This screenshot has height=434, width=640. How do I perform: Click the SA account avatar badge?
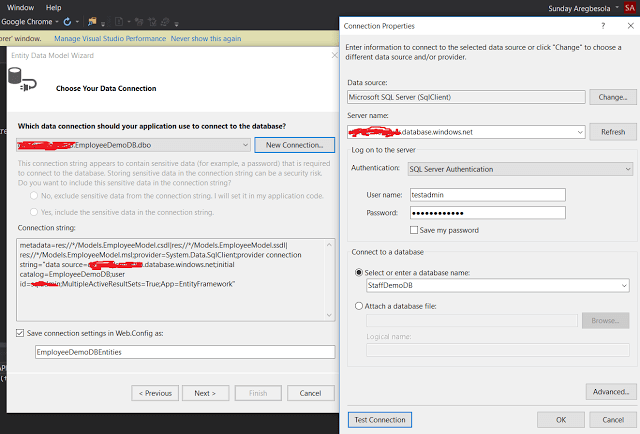[x=630, y=8]
